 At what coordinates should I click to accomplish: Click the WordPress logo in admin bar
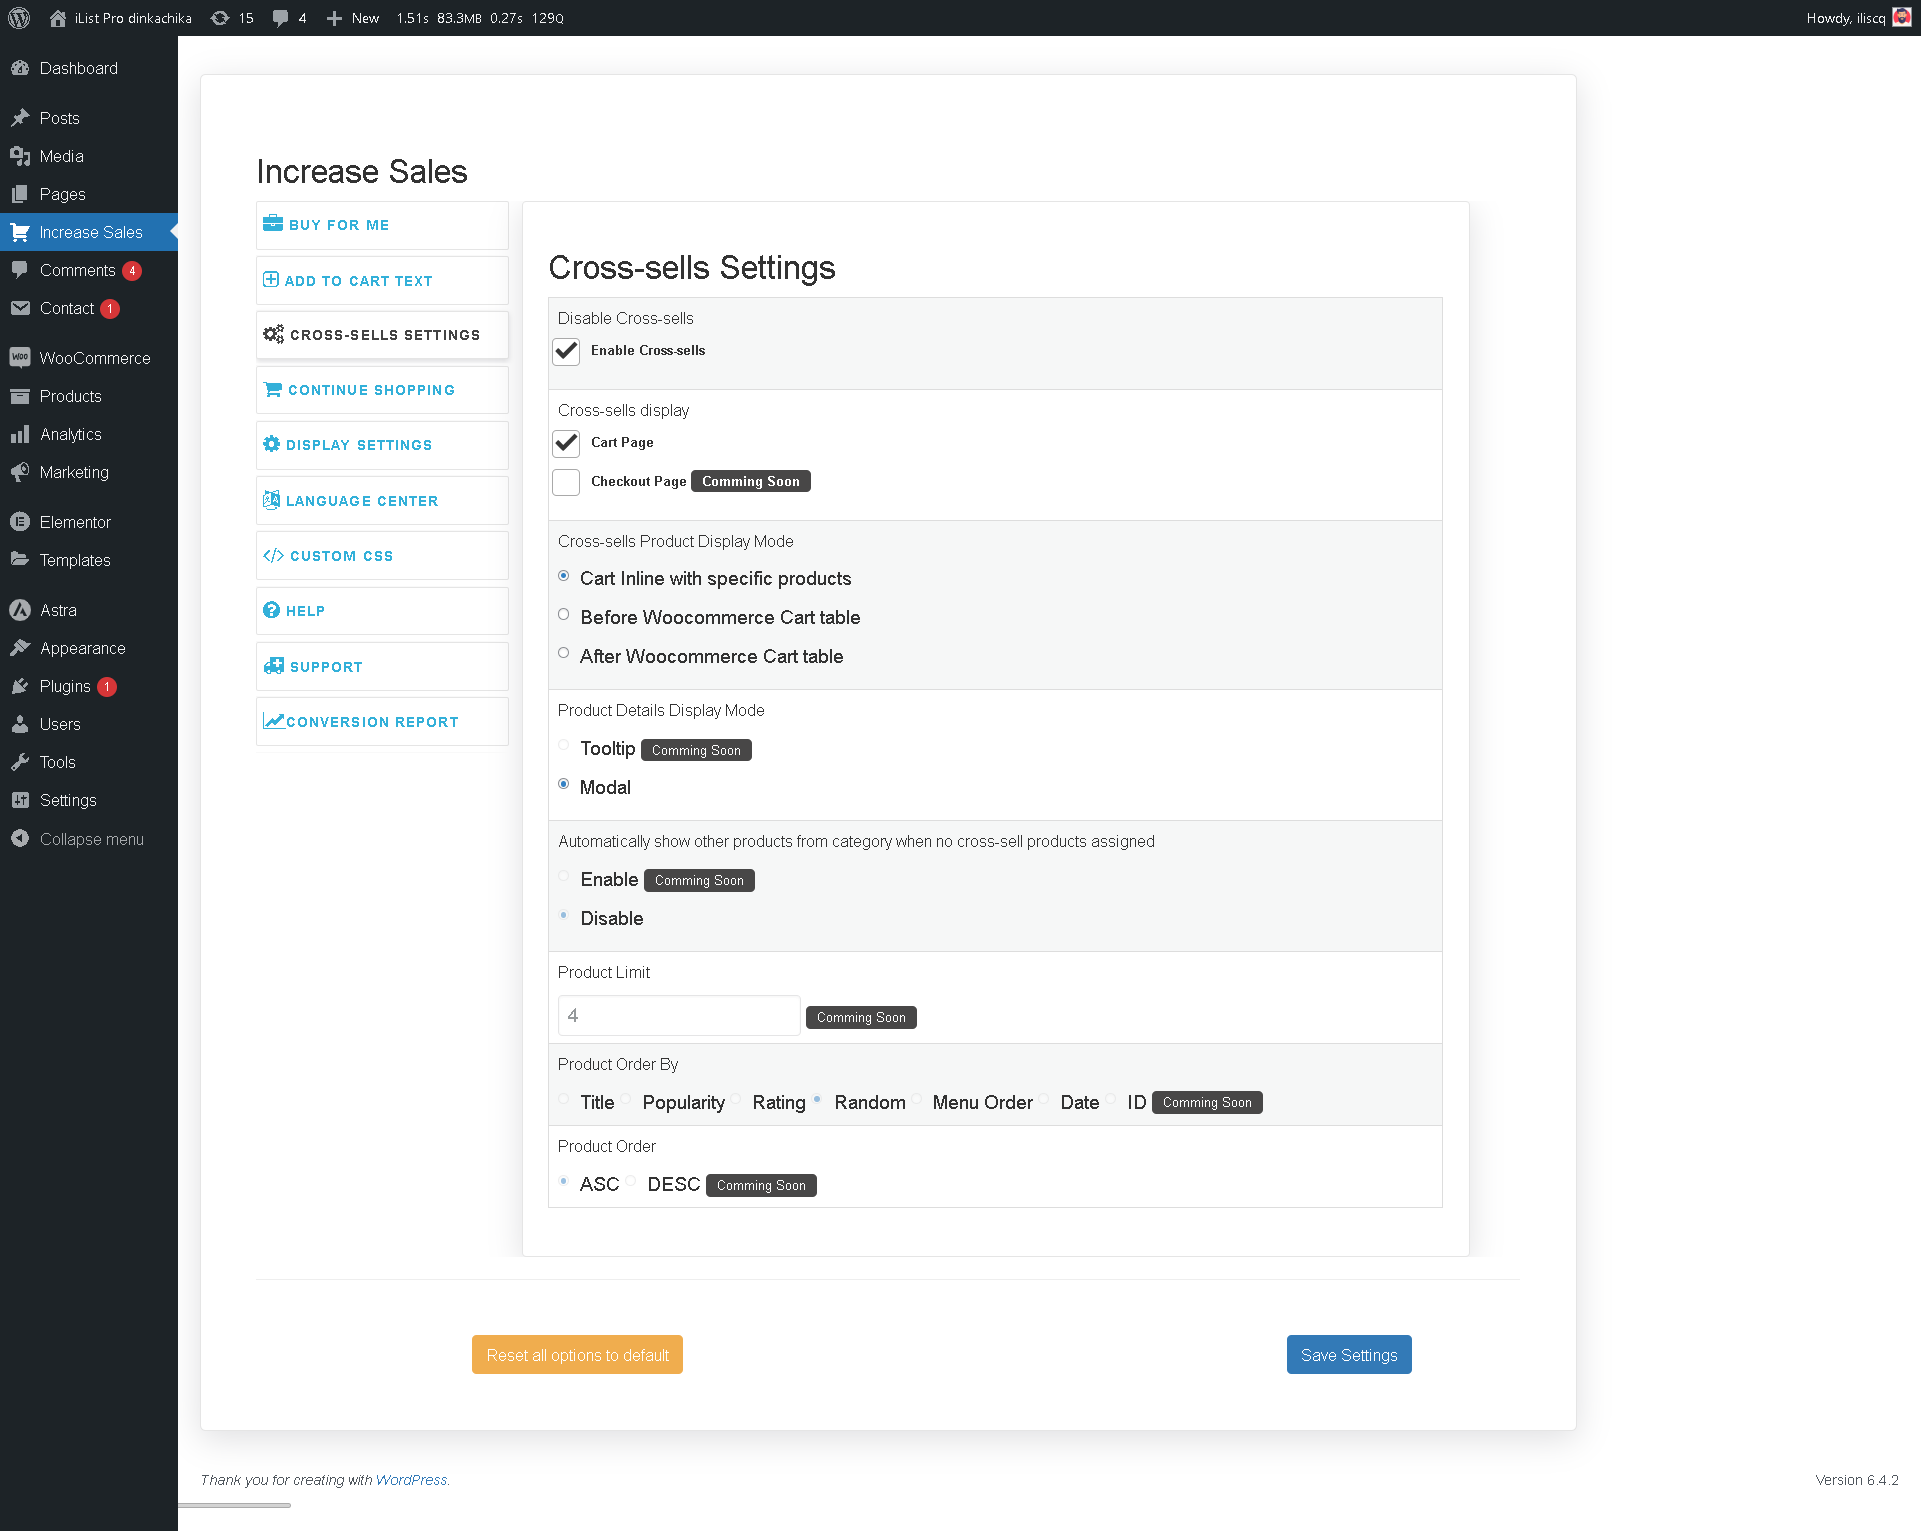point(19,18)
